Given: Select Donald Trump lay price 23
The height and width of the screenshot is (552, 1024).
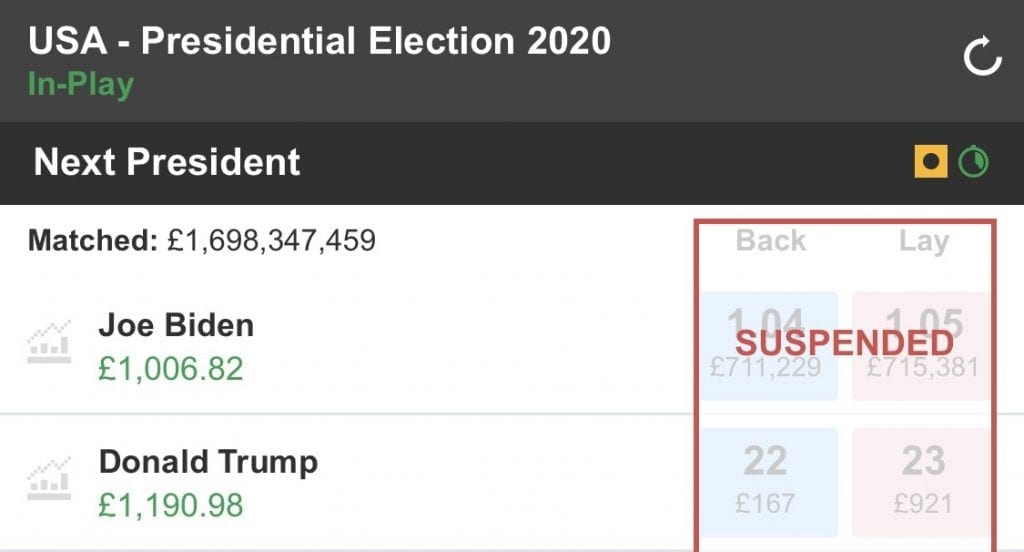Looking at the screenshot, I should click(922, 483).
